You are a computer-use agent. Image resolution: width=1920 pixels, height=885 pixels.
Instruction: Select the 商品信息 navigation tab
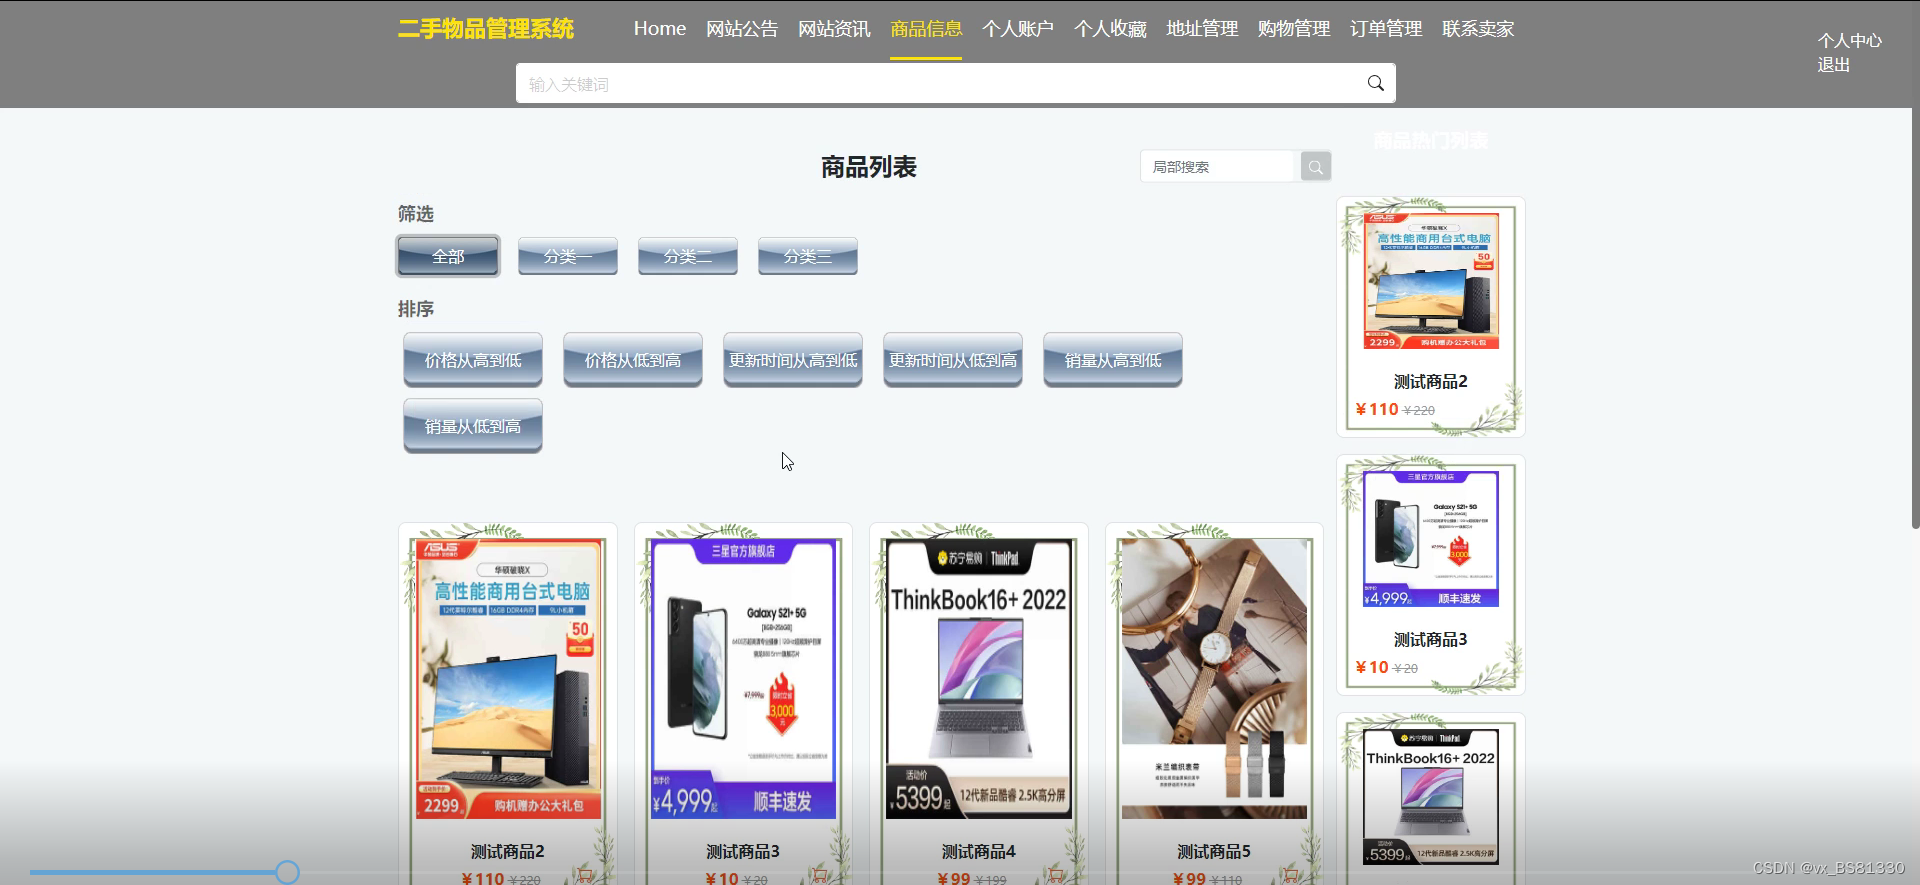926,29
